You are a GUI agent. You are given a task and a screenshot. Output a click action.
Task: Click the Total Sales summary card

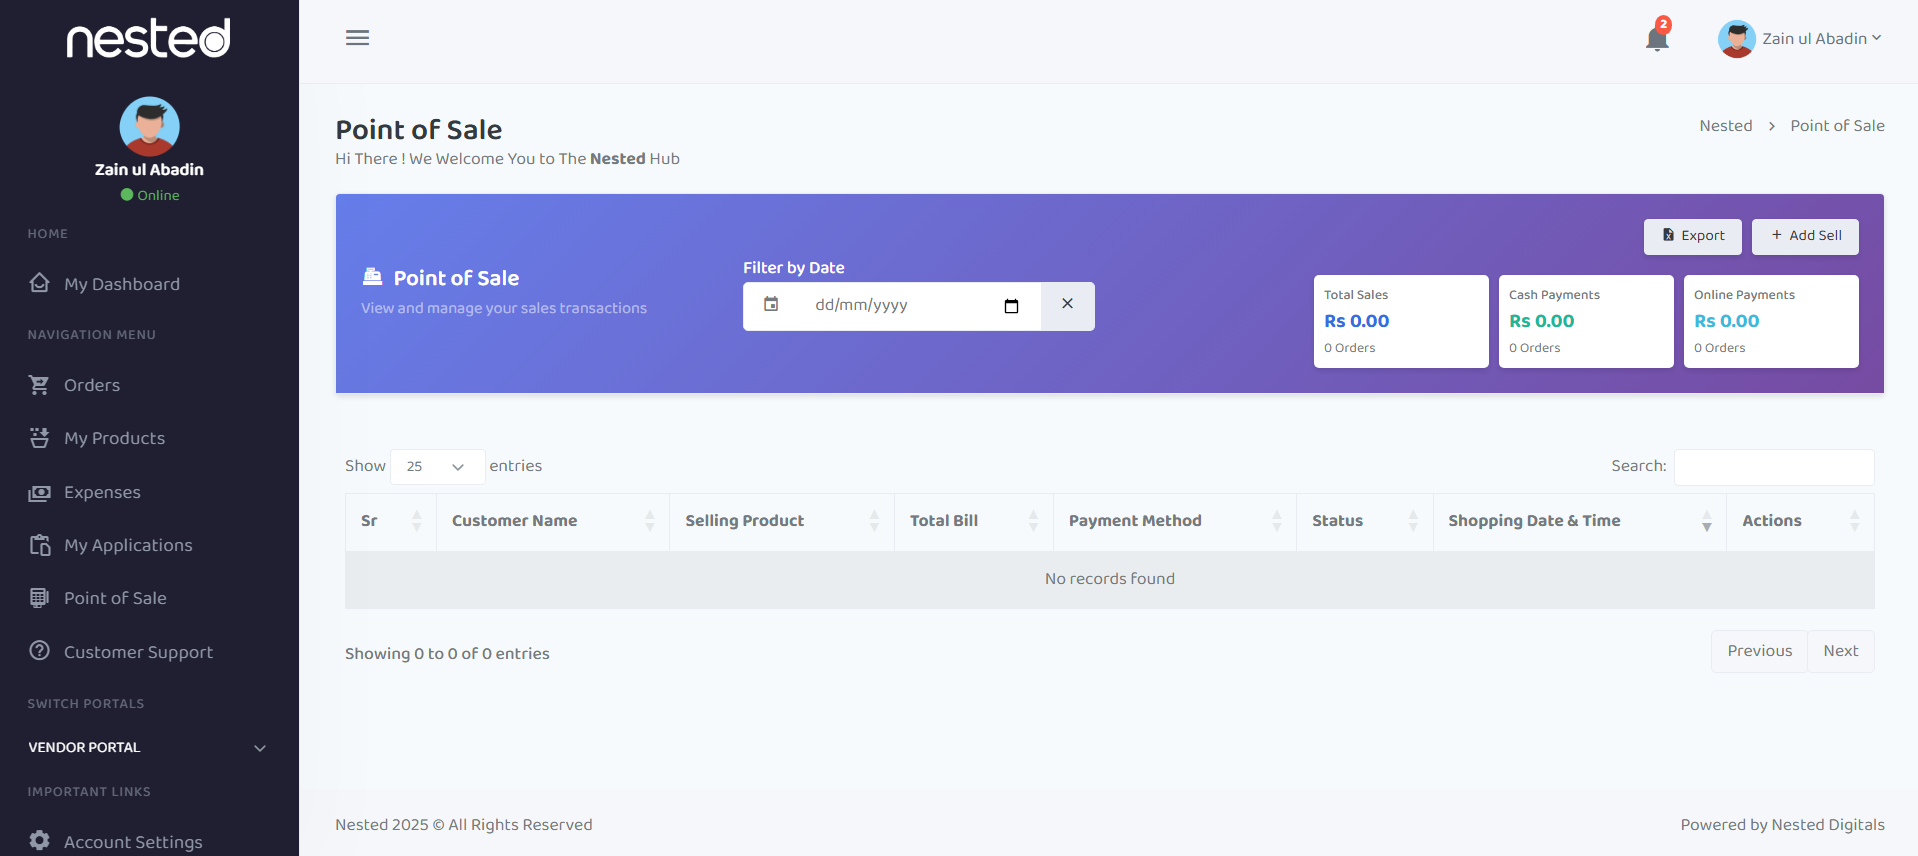1400,321
